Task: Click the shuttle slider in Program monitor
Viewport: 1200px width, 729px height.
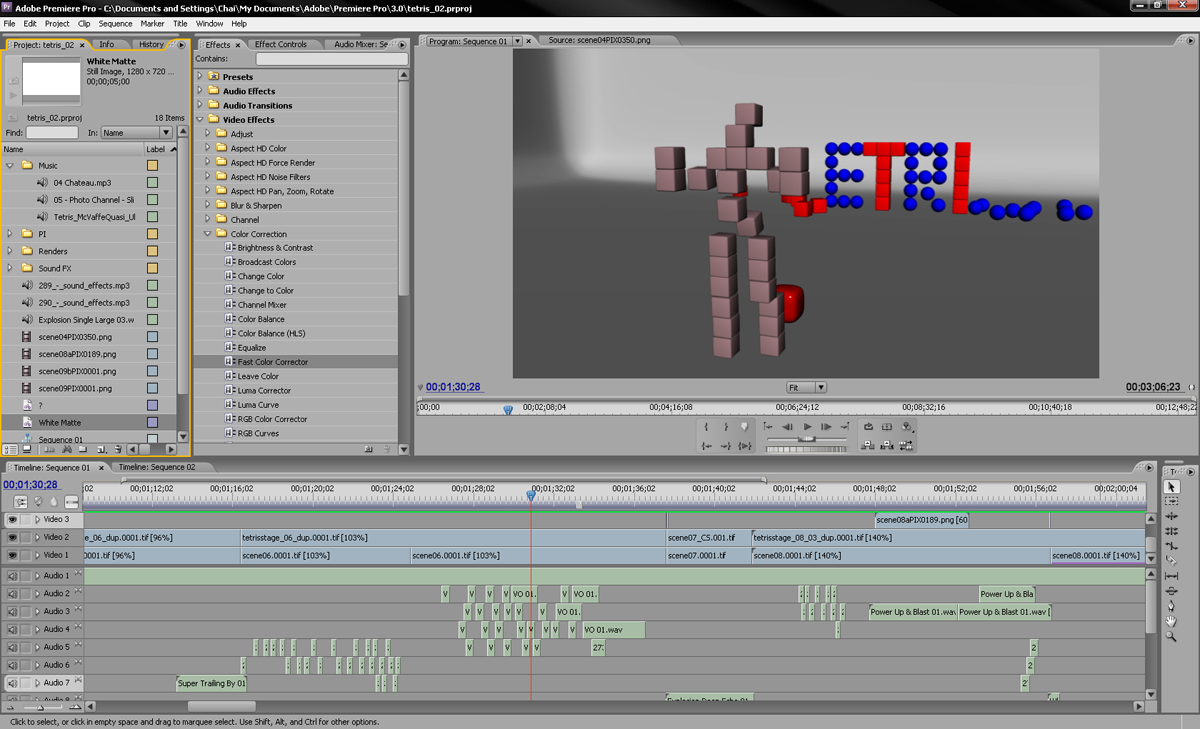Action: (807, 439)
